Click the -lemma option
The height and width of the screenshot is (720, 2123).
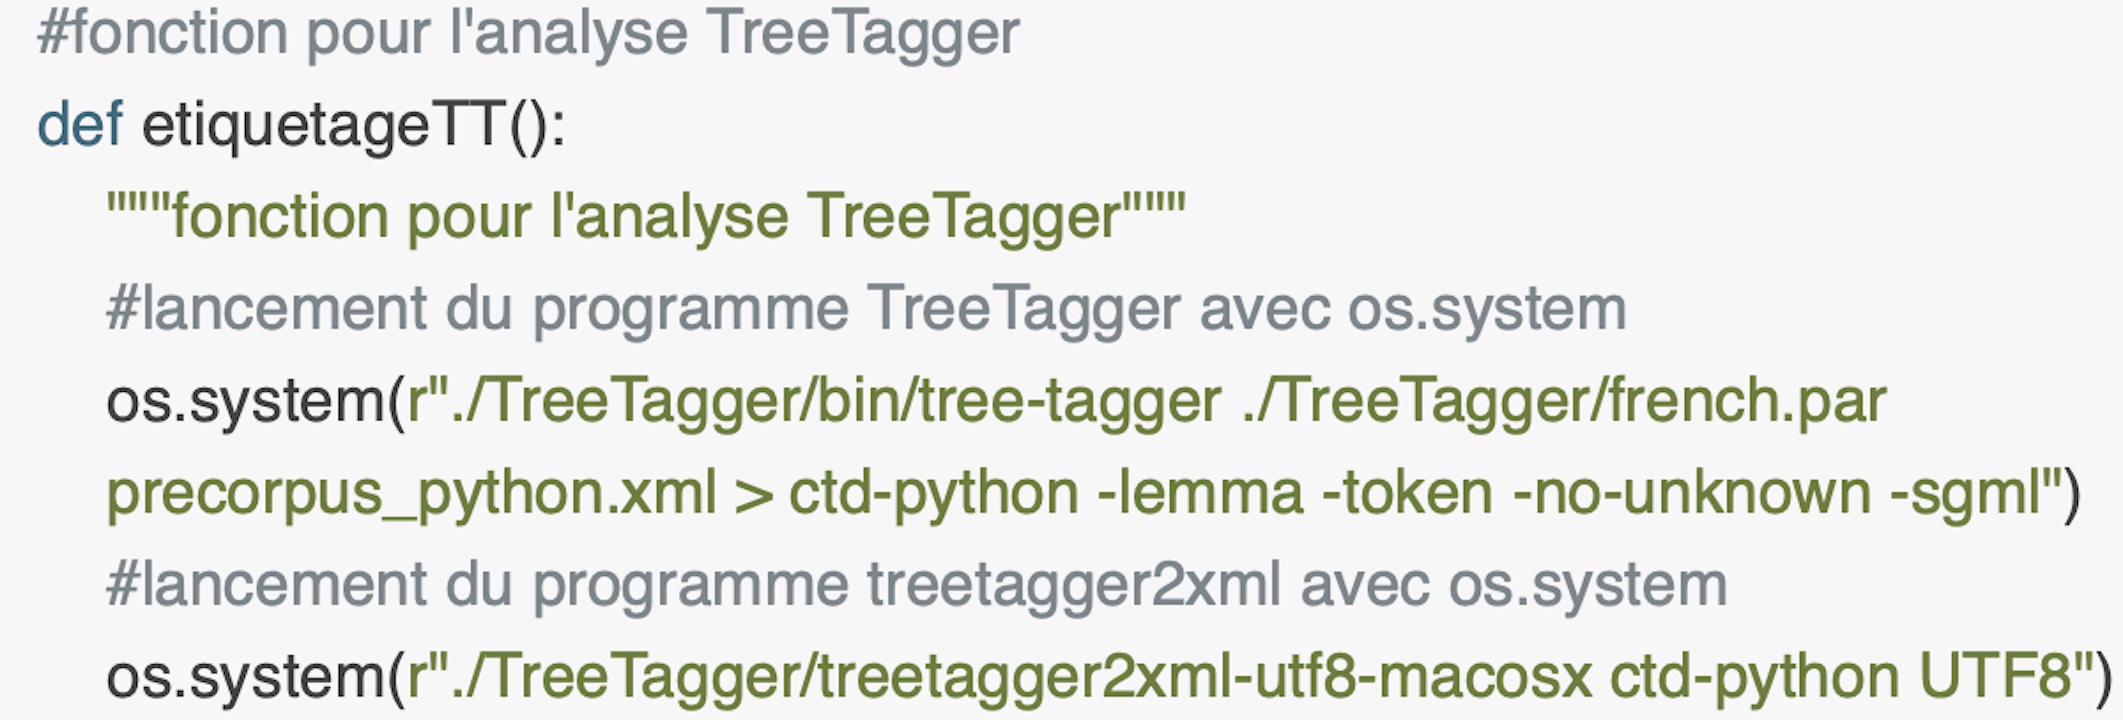point(1200,494)
